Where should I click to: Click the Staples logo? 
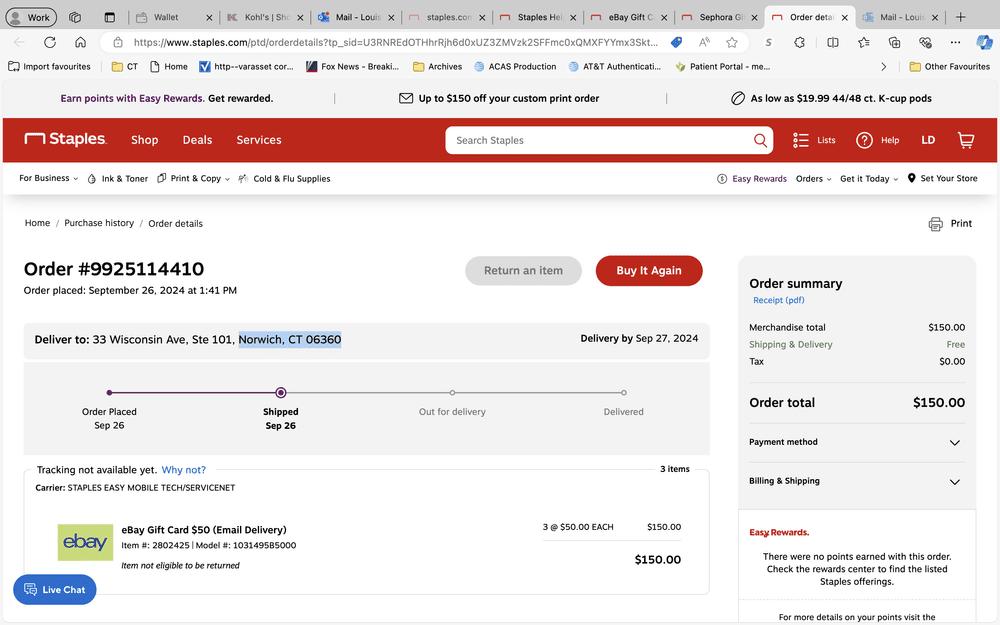[66, 139]
